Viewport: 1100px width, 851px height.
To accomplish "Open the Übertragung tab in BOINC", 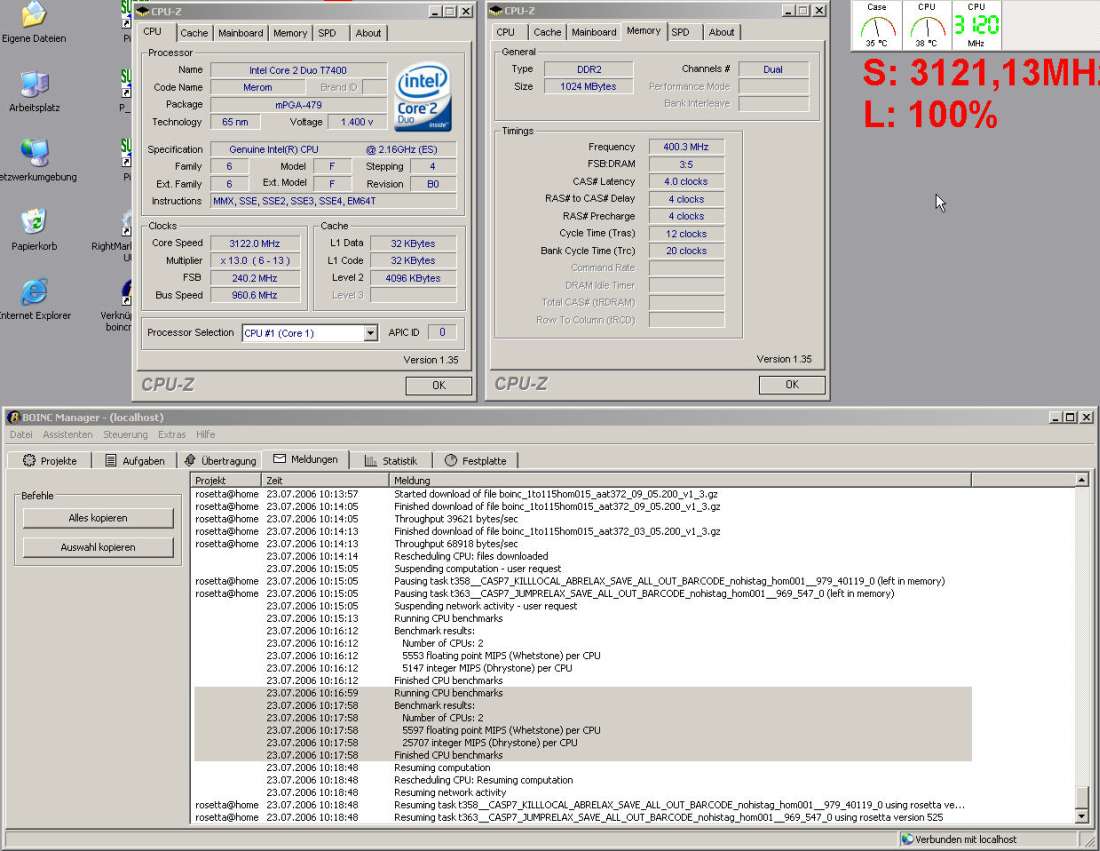I will [x=220, y=460].
